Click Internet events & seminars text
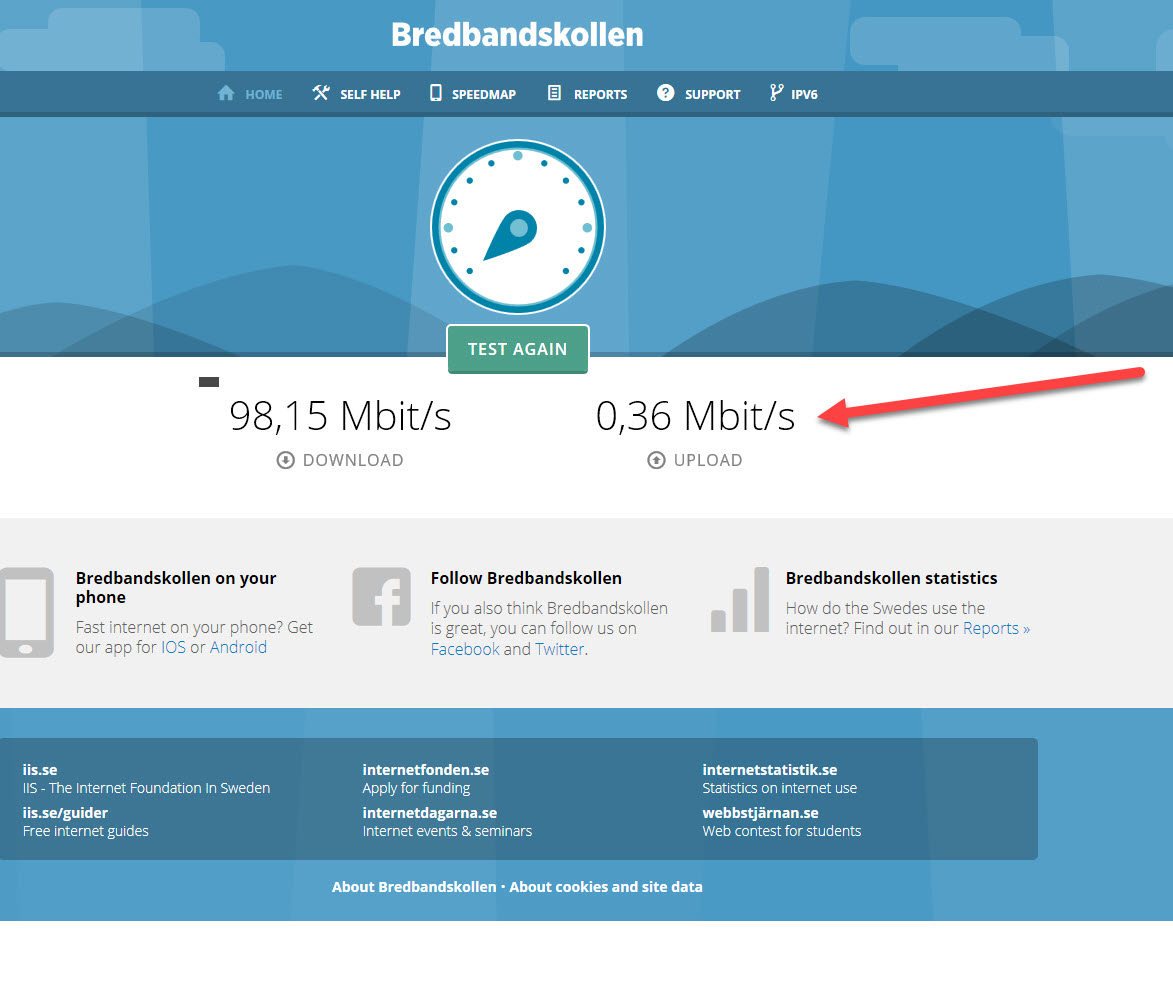 pyautogui.click(x=447, y=831)
